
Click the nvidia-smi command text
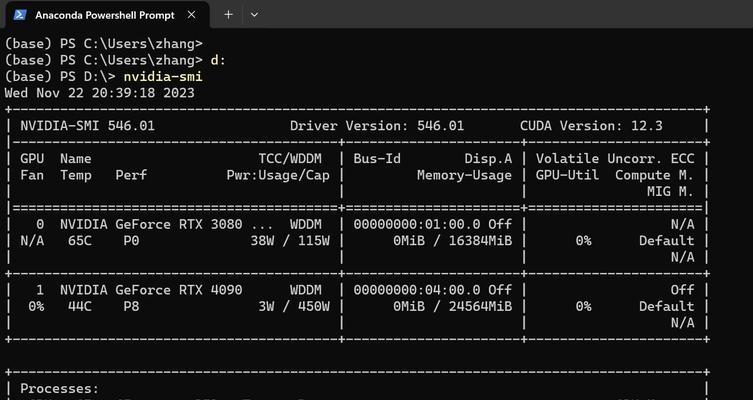pyautogui.click(x=163, y=76)
